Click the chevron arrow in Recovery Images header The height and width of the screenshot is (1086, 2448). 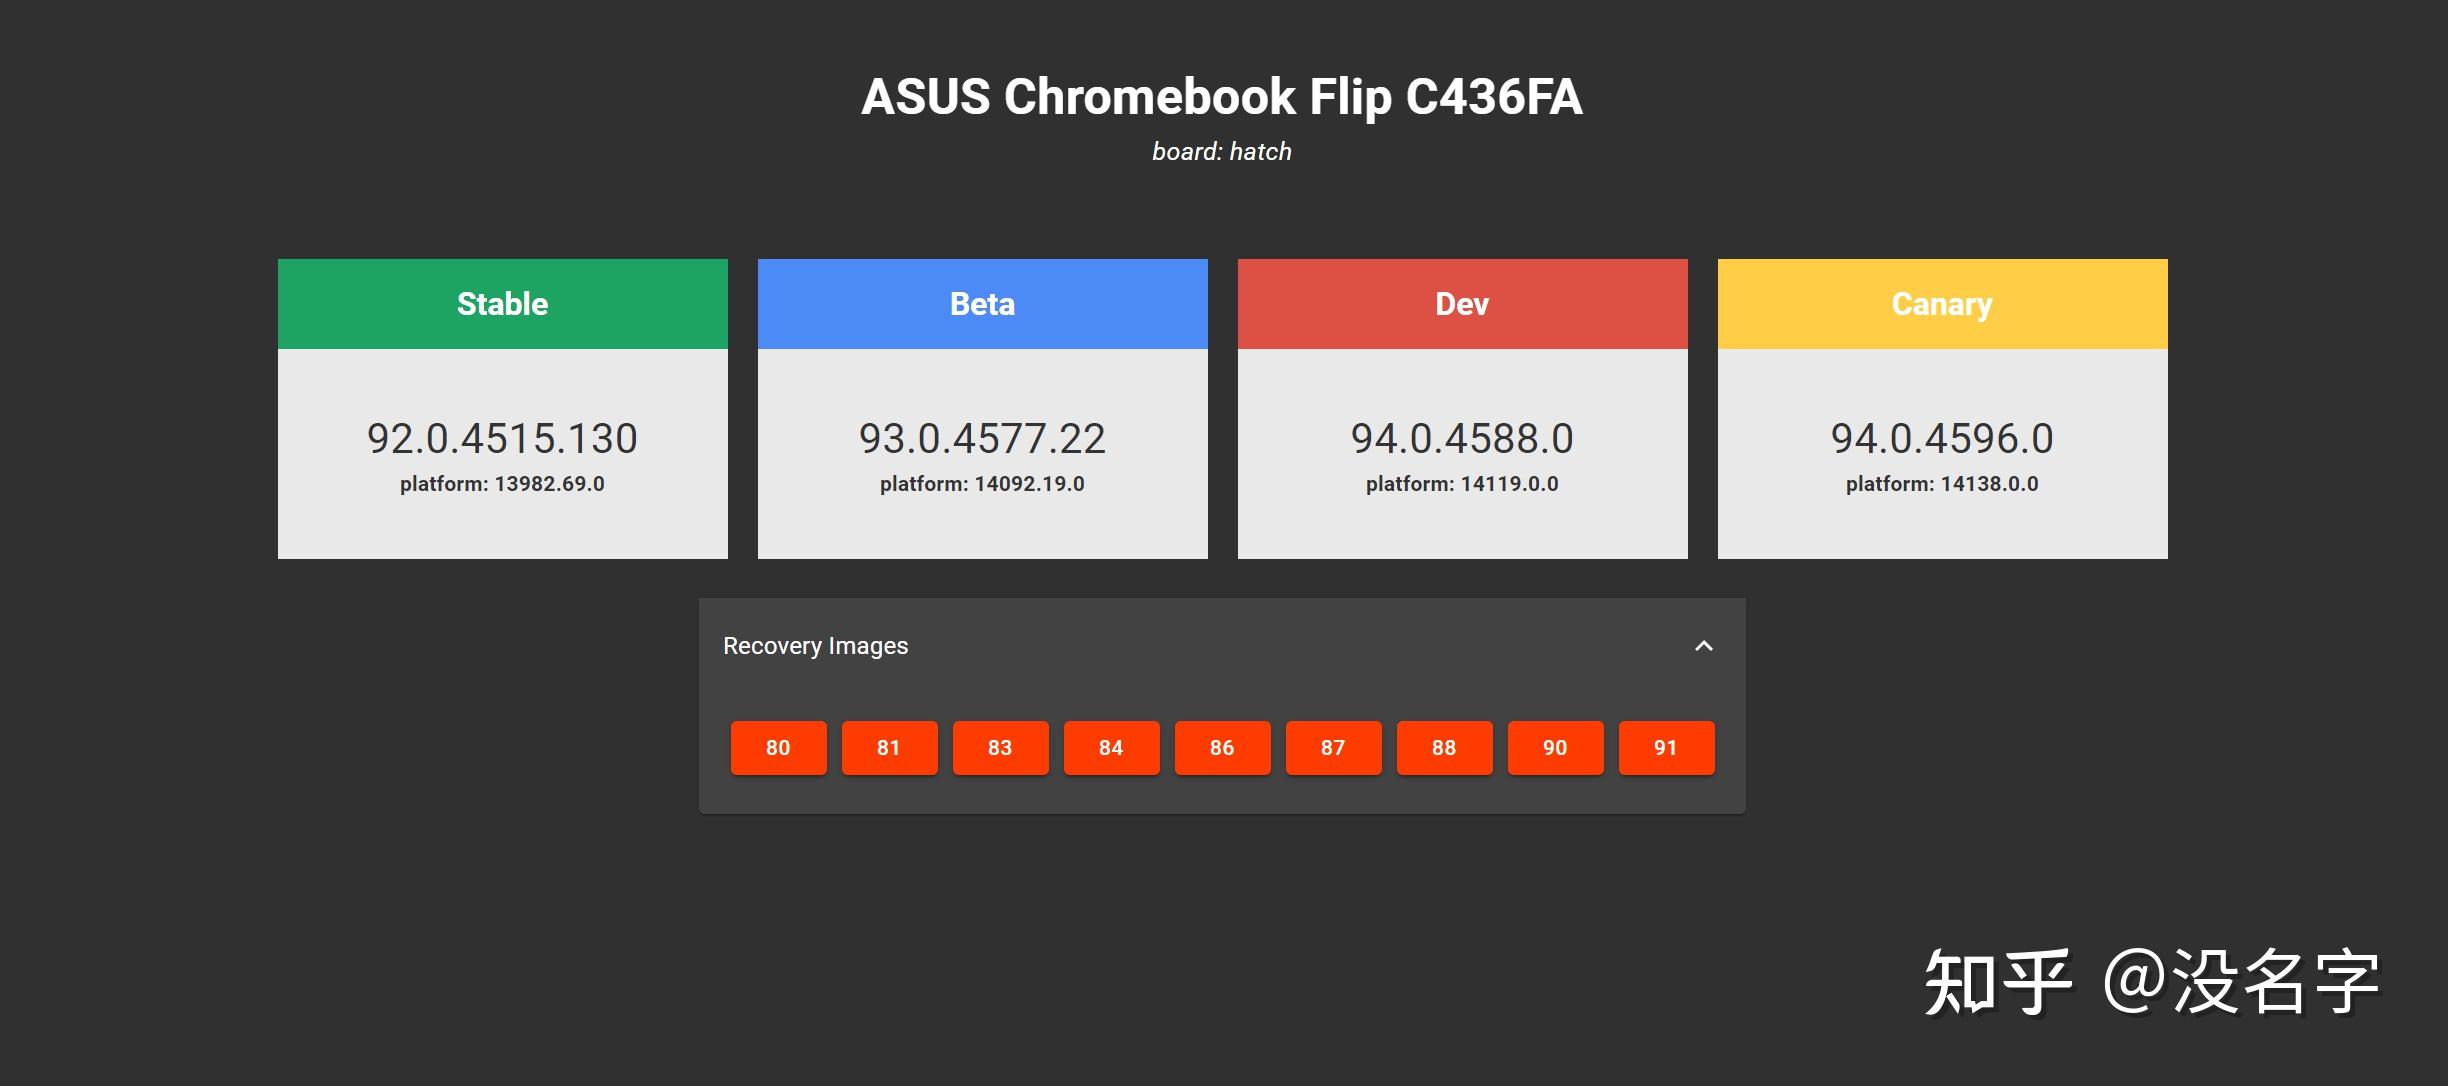click(1703, 647)
